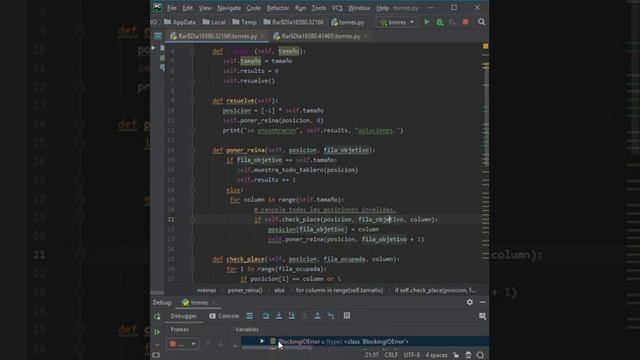The width and height of the screenshot is (640, 360).
Task: Step Into using the debugger toolbar icon
Action: coord(279,316)
